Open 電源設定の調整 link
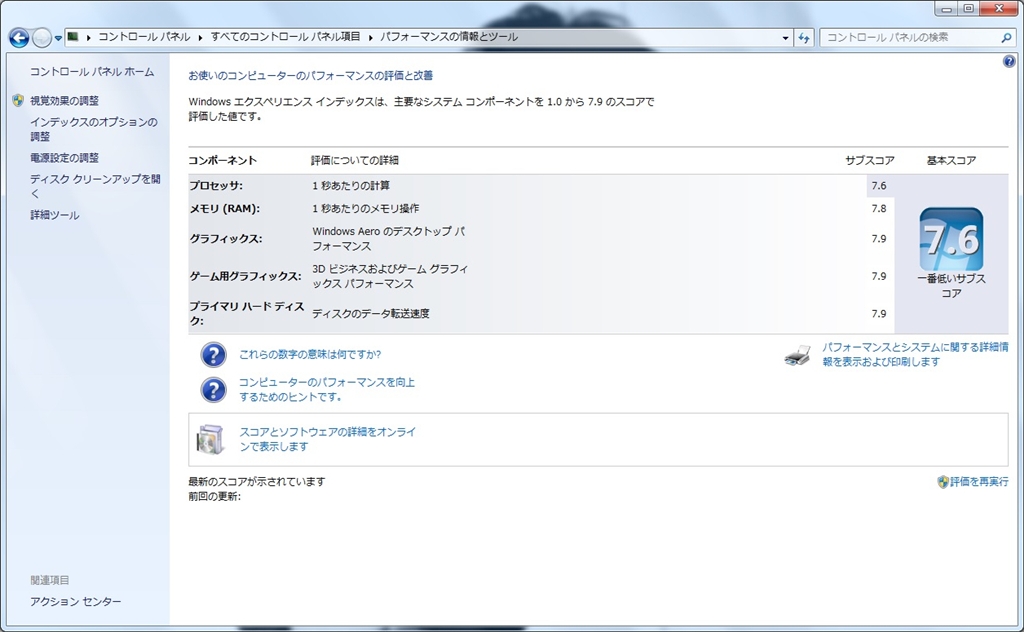The height and width of the screenshot is (632, 1024). [64, 158]
